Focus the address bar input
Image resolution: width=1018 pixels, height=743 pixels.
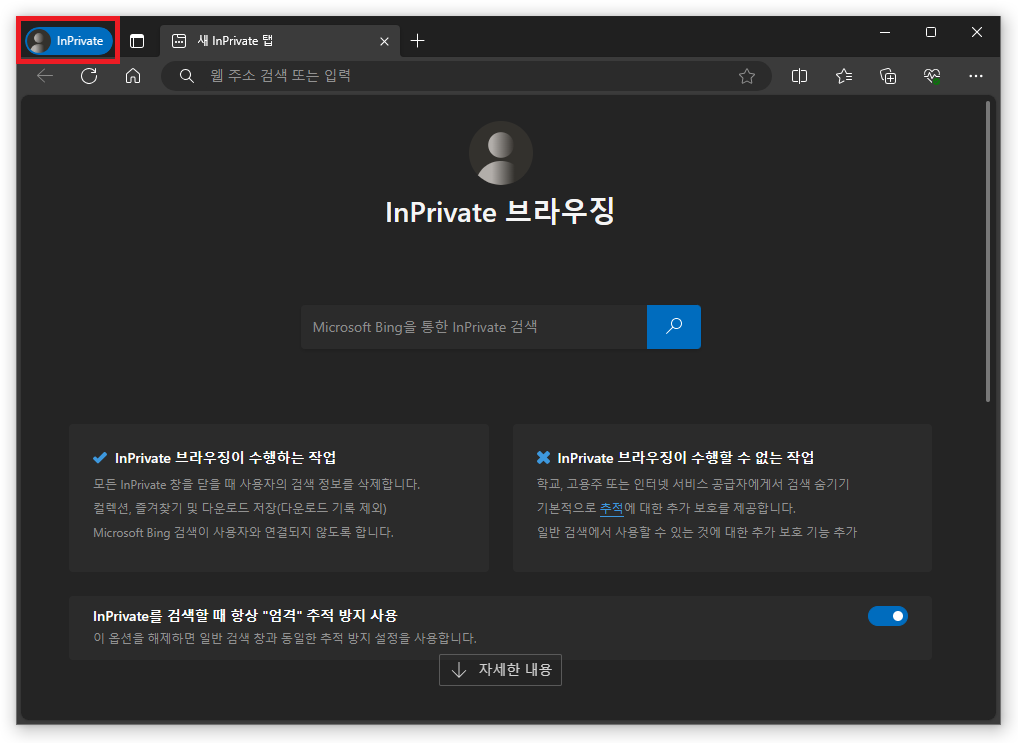466,76
